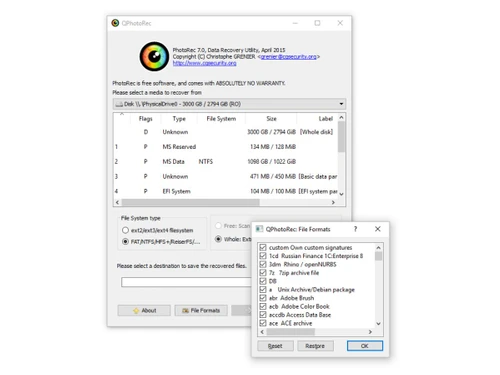
Task: Sort by the Flags column header
Action: [x=145, y=119]
